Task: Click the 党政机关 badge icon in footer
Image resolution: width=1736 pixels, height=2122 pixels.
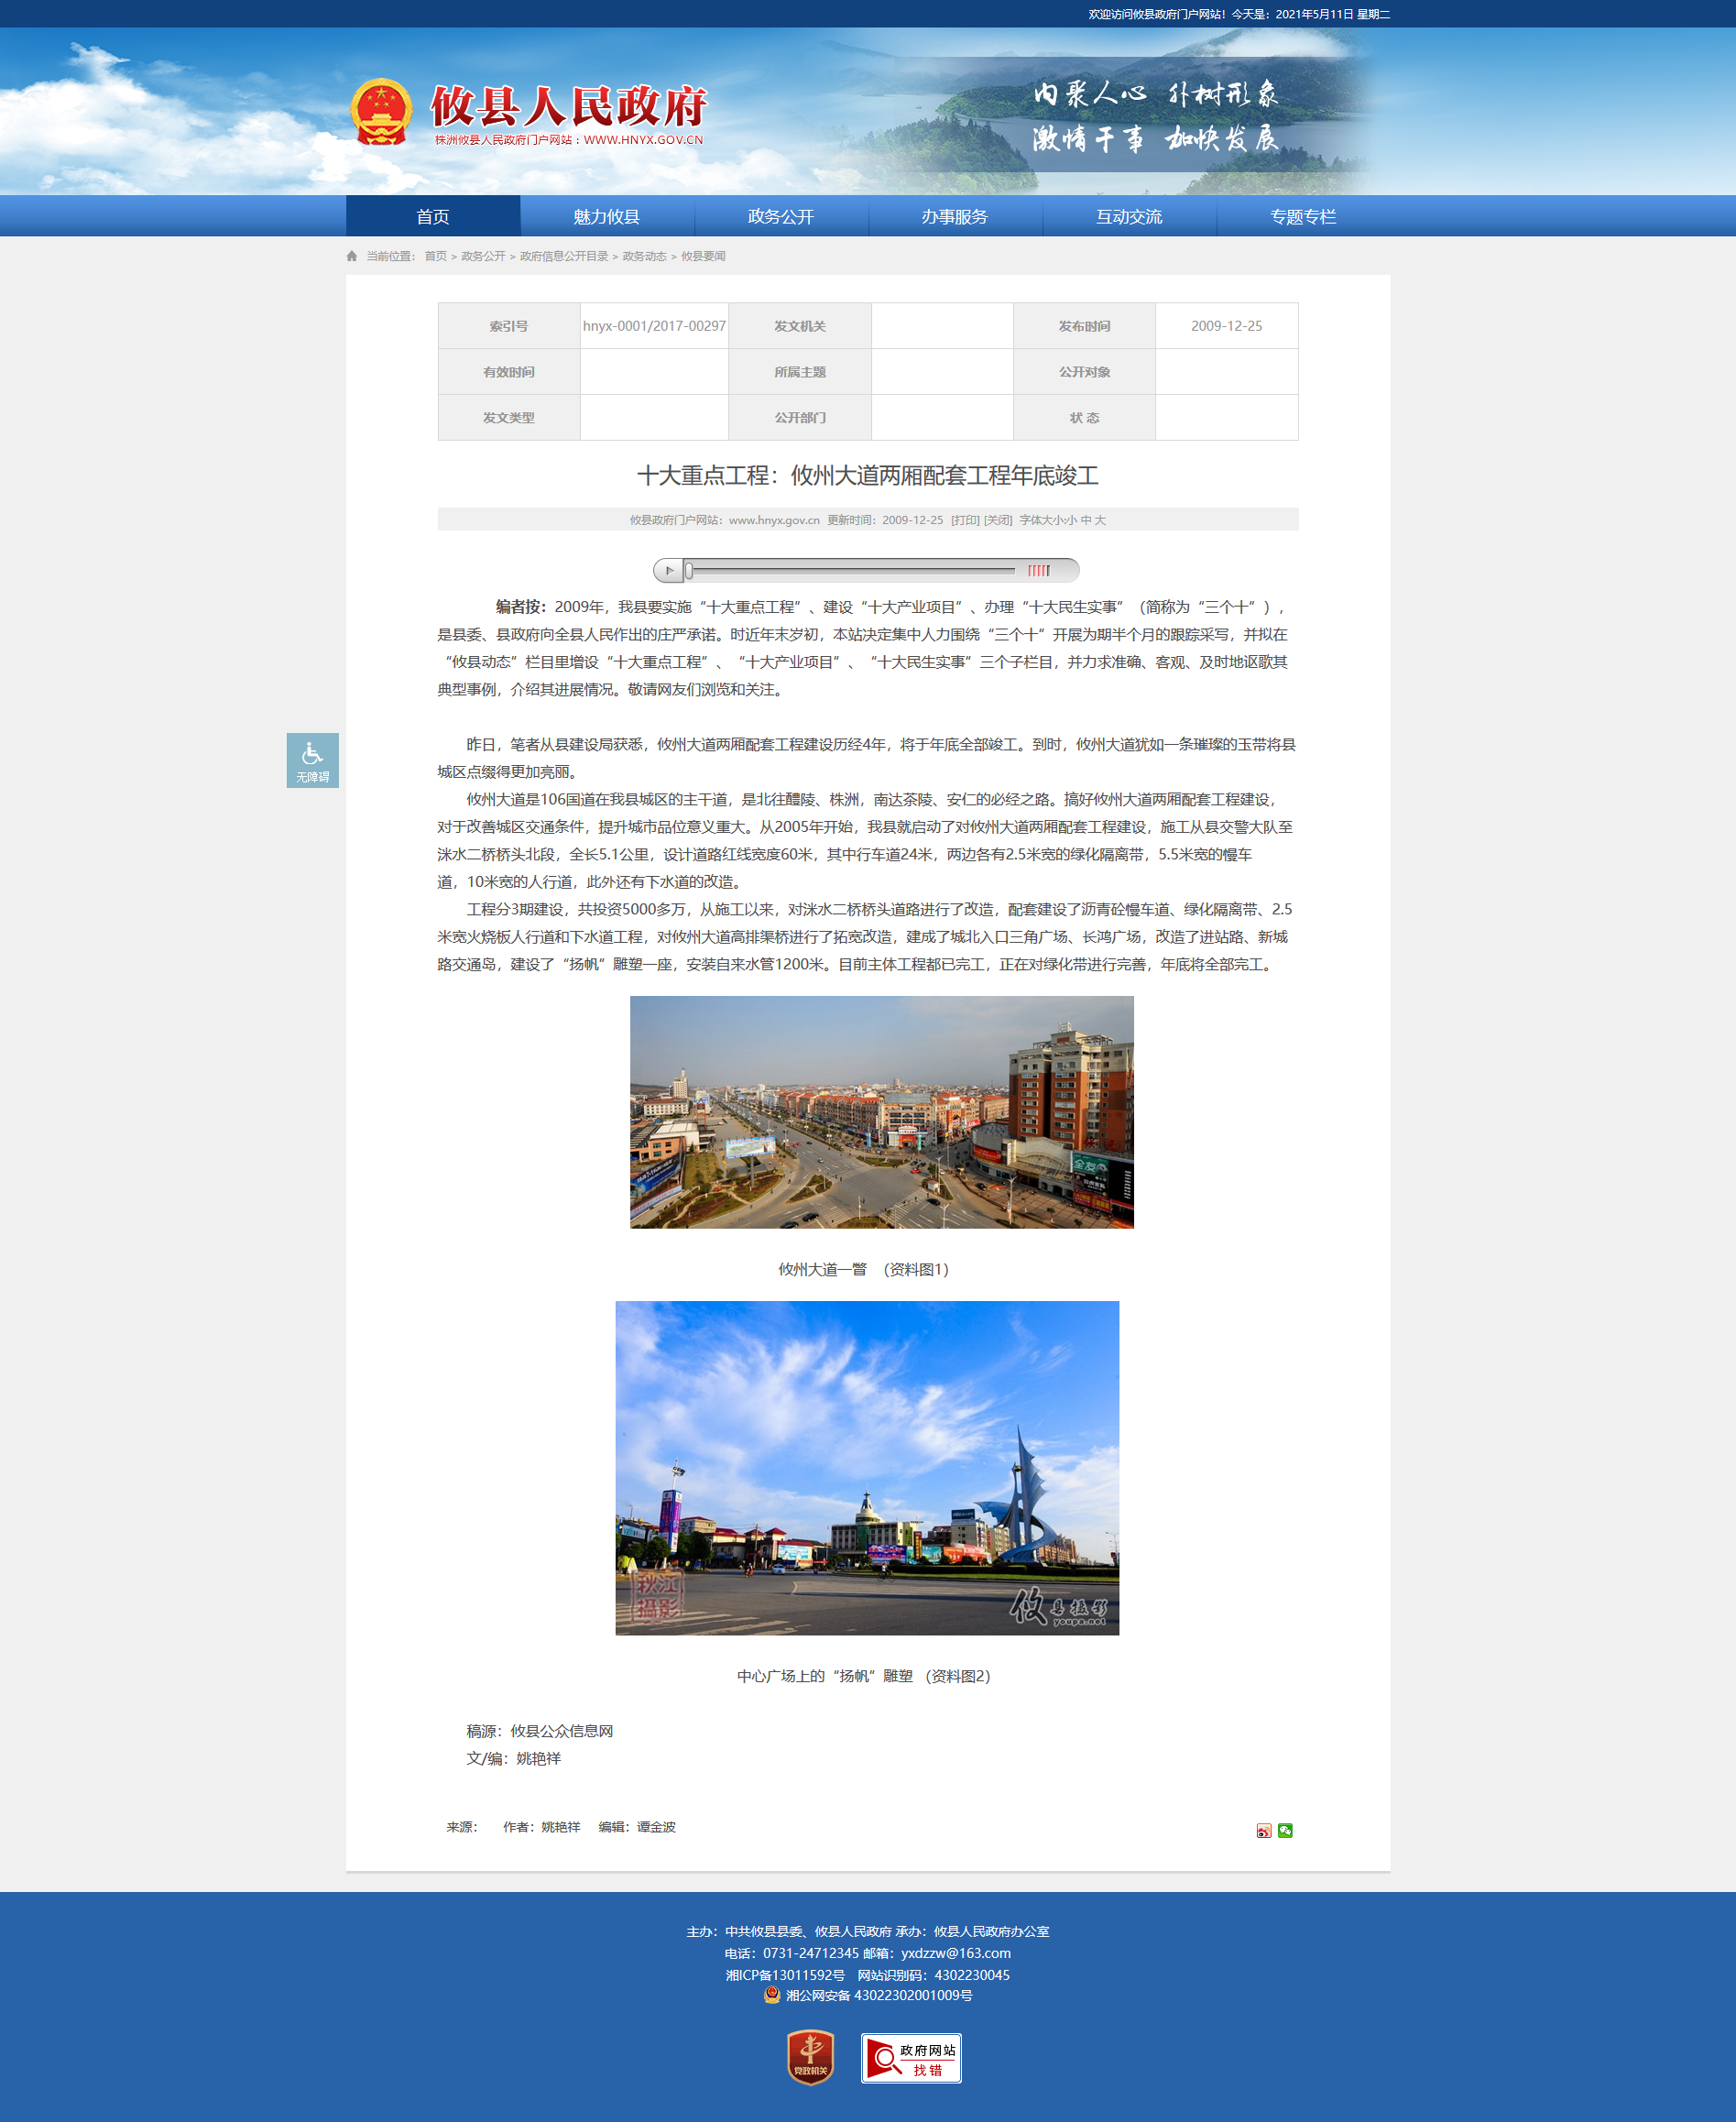Action: (810, 2057)
